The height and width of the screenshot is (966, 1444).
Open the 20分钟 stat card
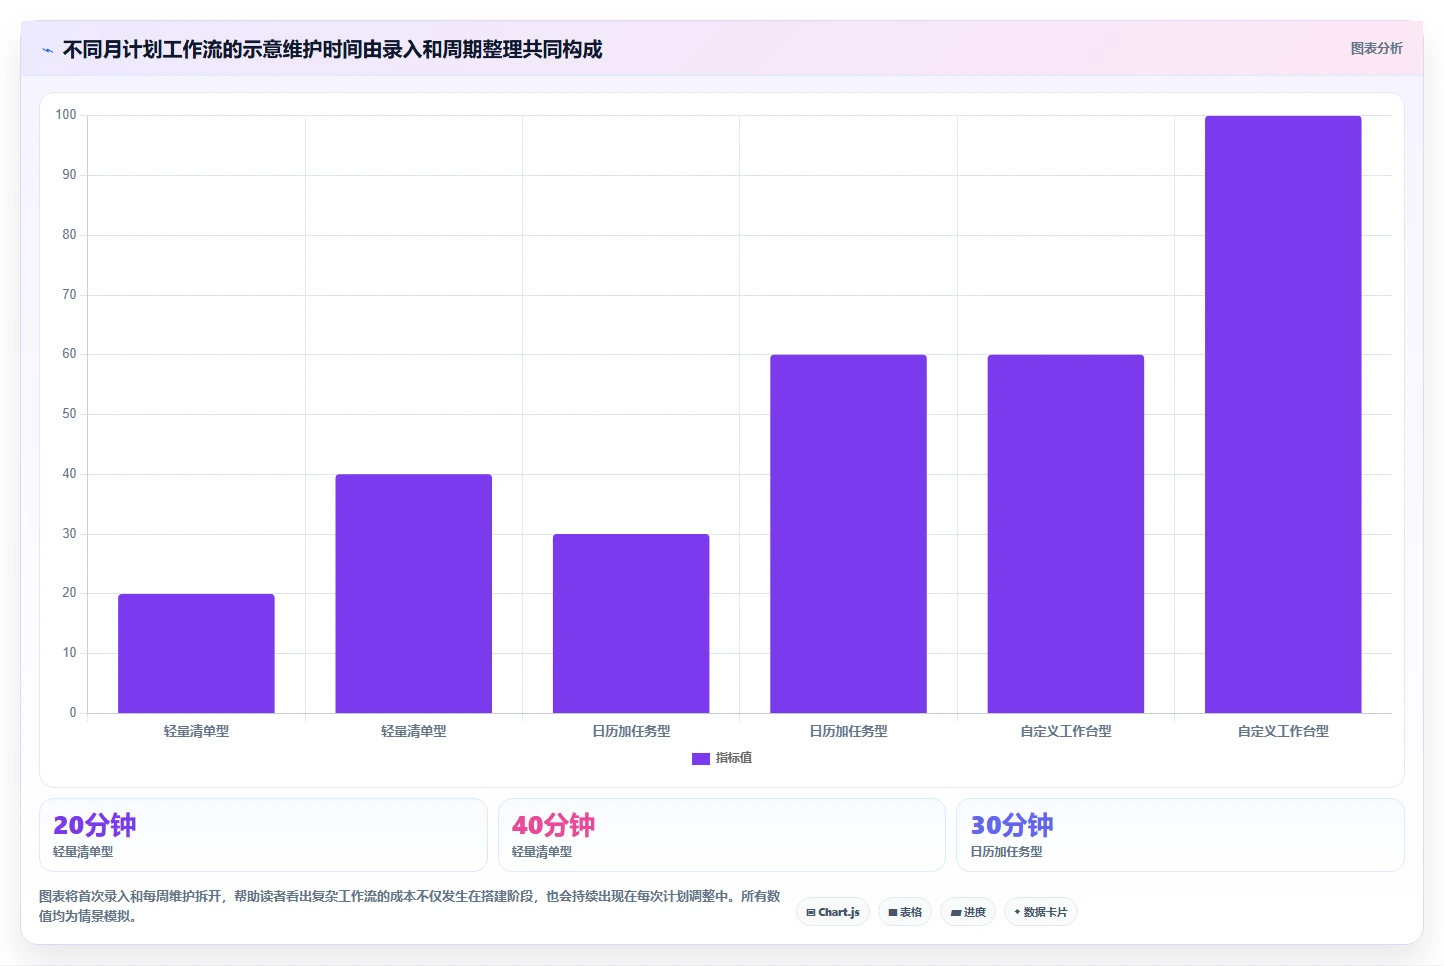263,835
